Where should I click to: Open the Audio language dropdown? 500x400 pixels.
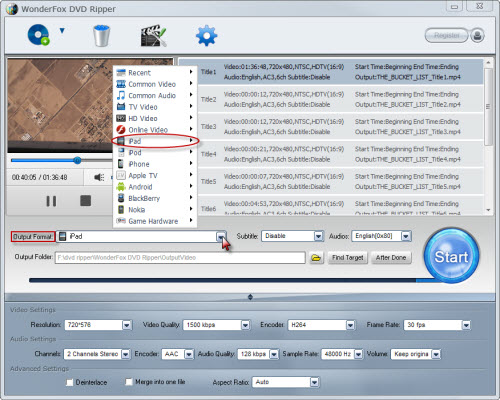coord(382,236)
